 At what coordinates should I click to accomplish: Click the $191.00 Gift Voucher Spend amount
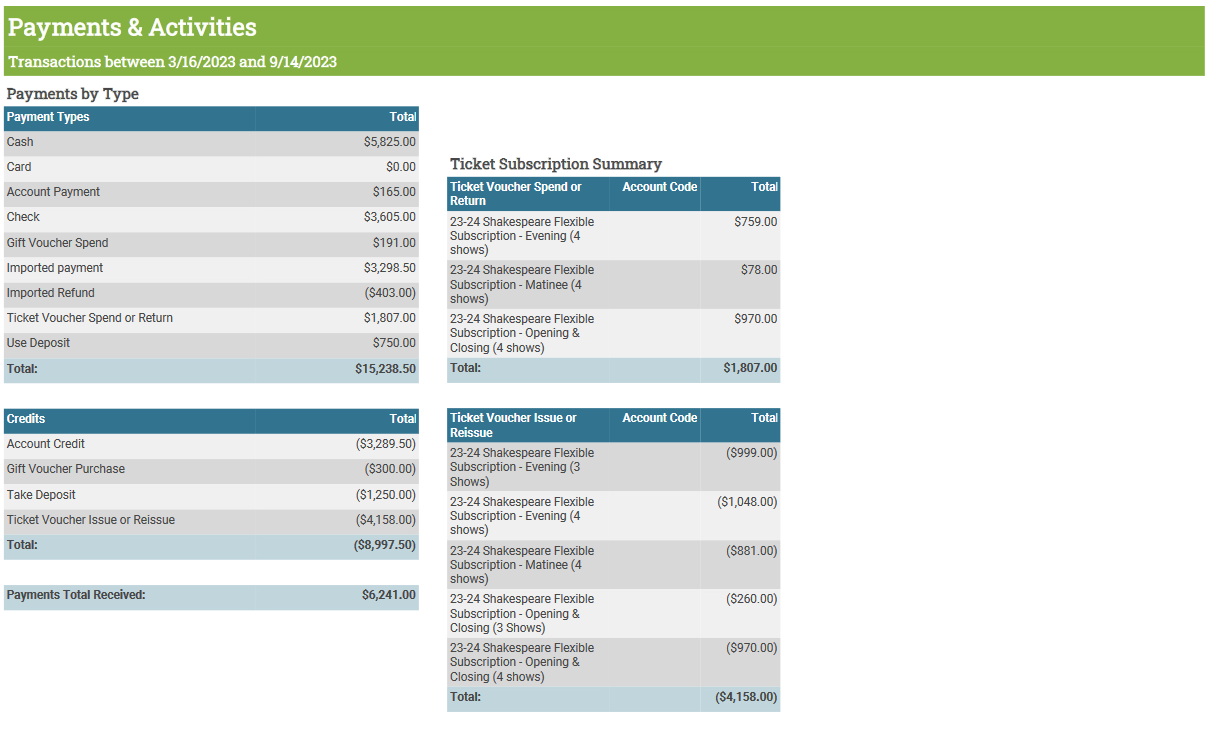(394, 243)
